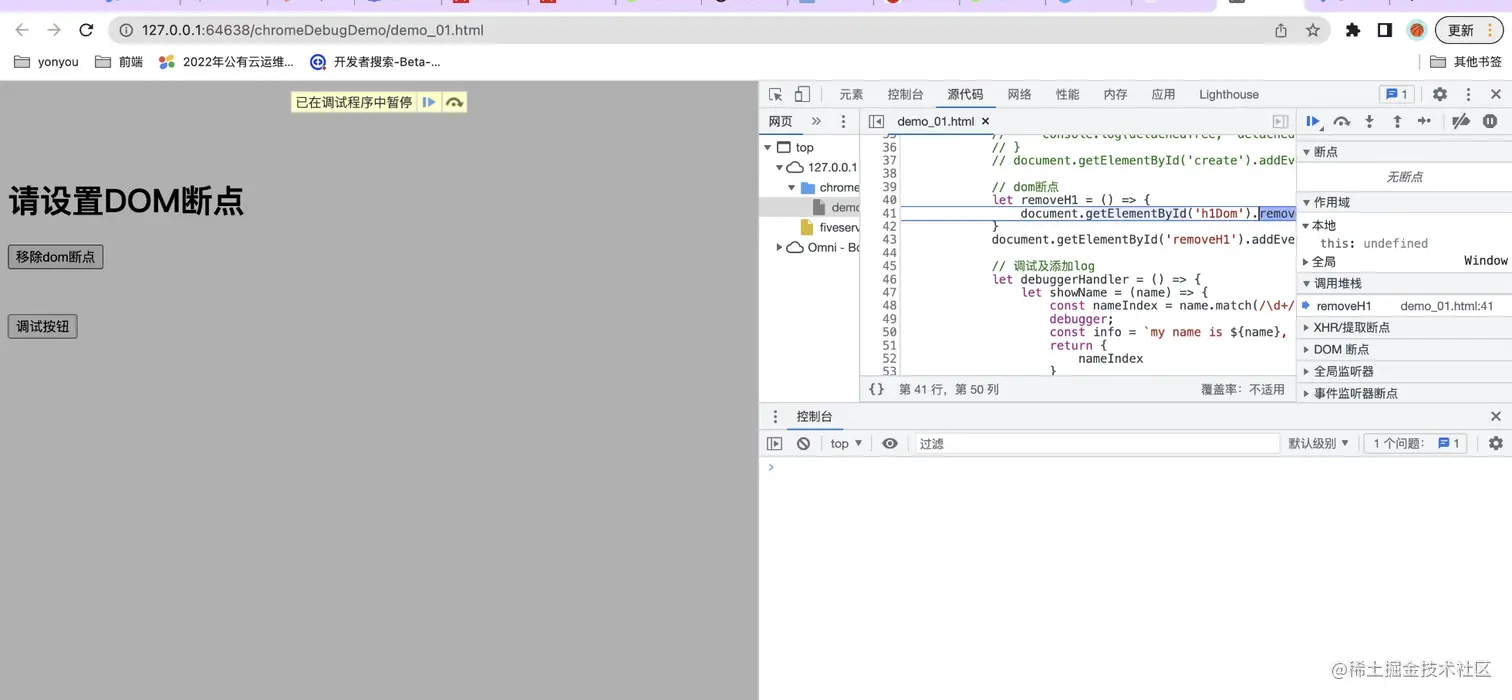The height and width of the screenshot is (700, 1512).
Task: Open DevTools settings gear in top bar
Action: tap(1440, 94)
